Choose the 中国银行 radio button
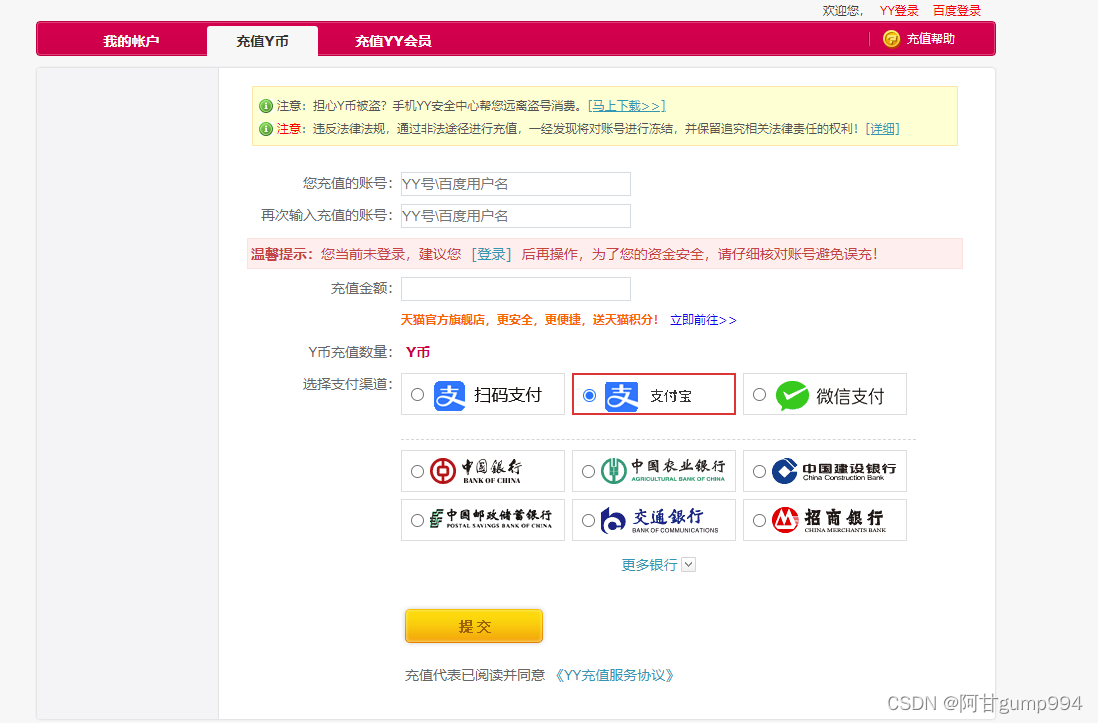The height and width of the screenshot is (723, 1098). (417, 471)
